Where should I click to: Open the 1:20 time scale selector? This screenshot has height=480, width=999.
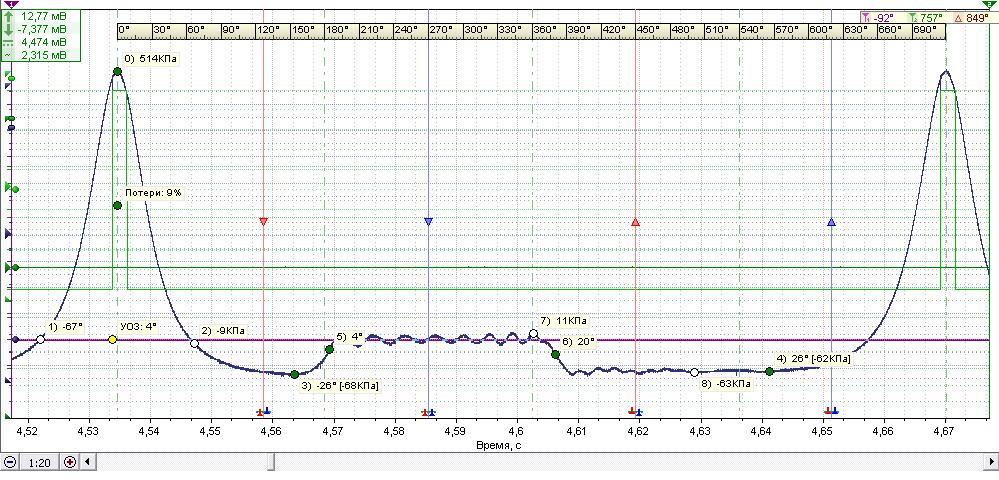[40, 462]
